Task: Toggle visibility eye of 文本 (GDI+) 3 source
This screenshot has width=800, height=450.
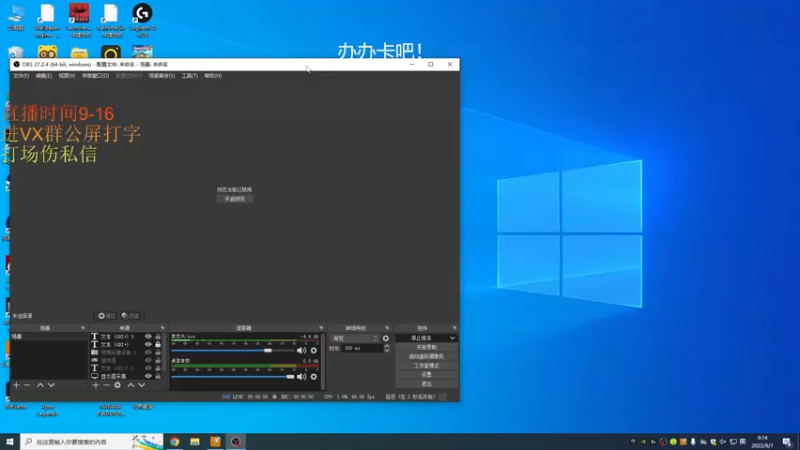Action: click(148, 337)
